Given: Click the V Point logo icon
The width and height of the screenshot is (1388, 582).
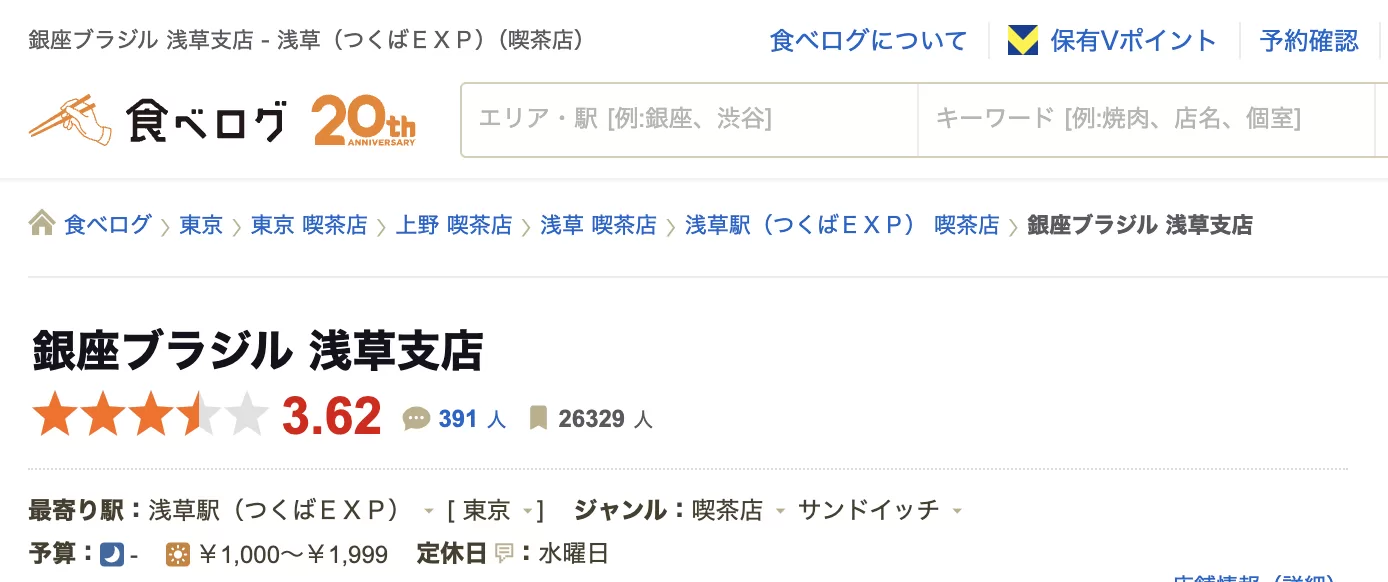Looking at the screenshot, I should (1022, 41).
